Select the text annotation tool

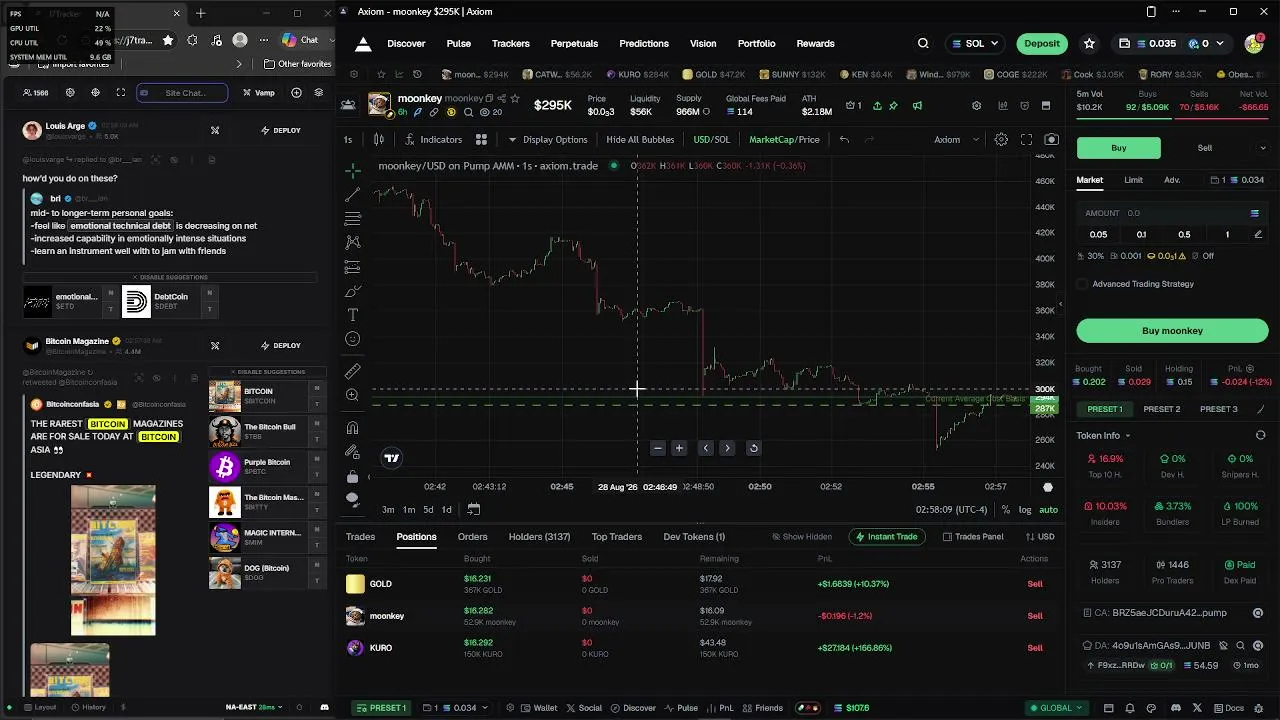[x=352, y=315]
